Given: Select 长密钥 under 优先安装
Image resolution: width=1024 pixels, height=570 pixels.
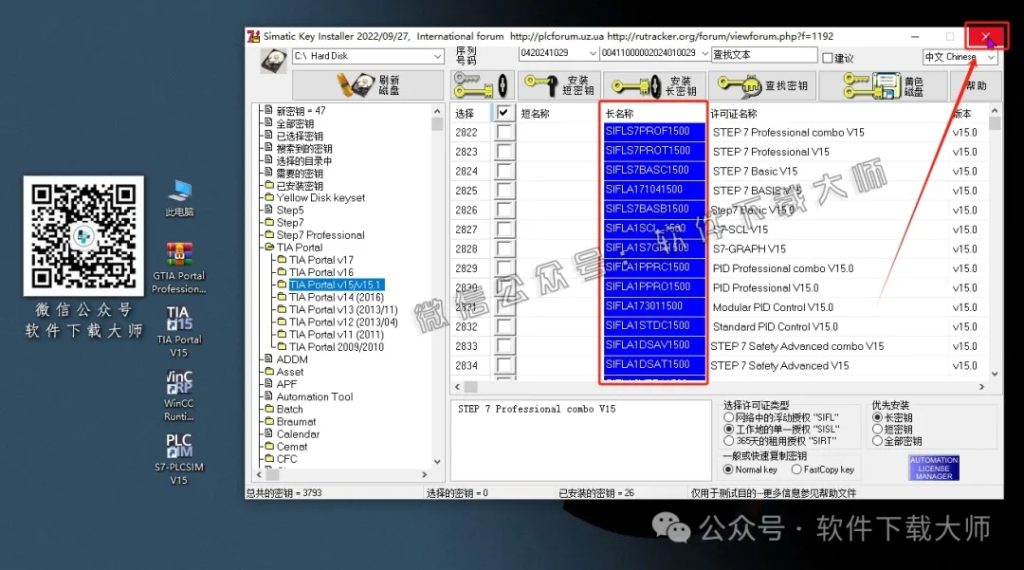Looking at the screenshot, I should coord(878,417).
